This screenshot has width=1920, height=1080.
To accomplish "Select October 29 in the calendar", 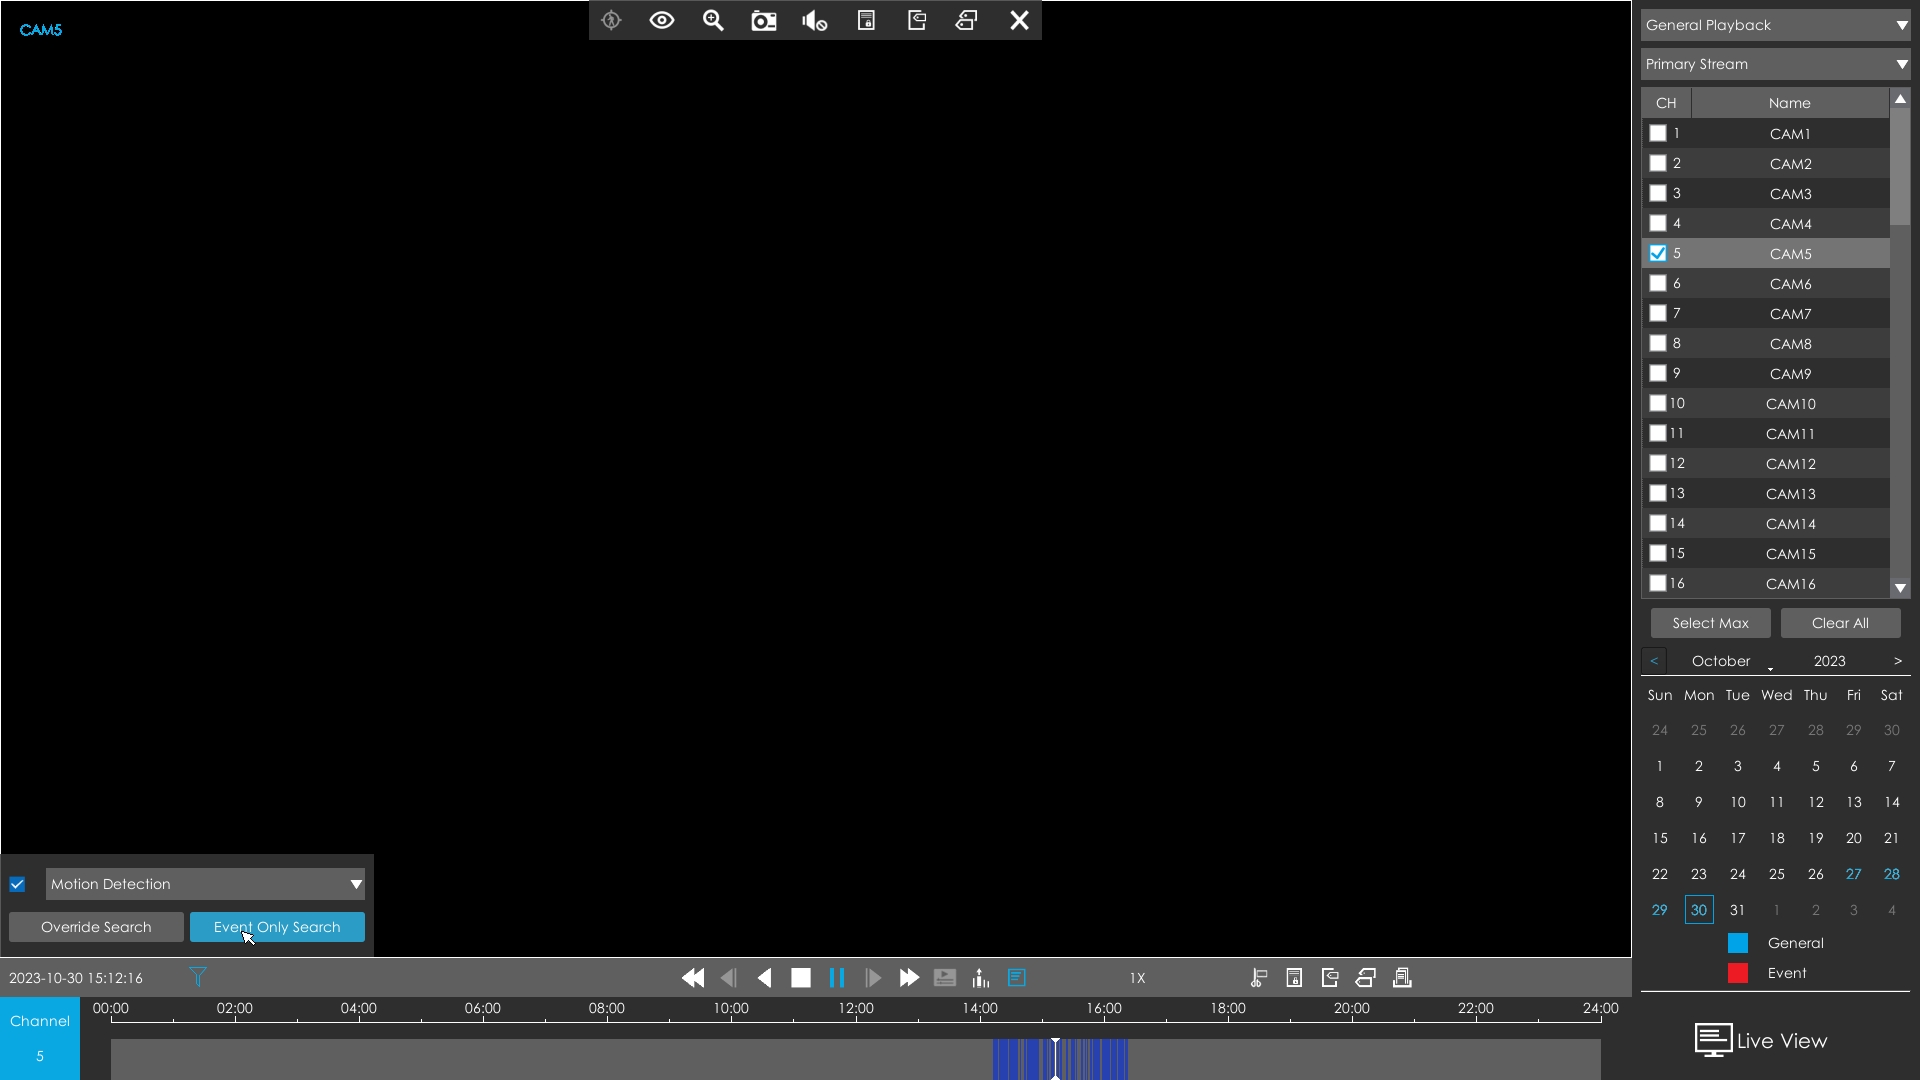I will [x=1660, y=910].
